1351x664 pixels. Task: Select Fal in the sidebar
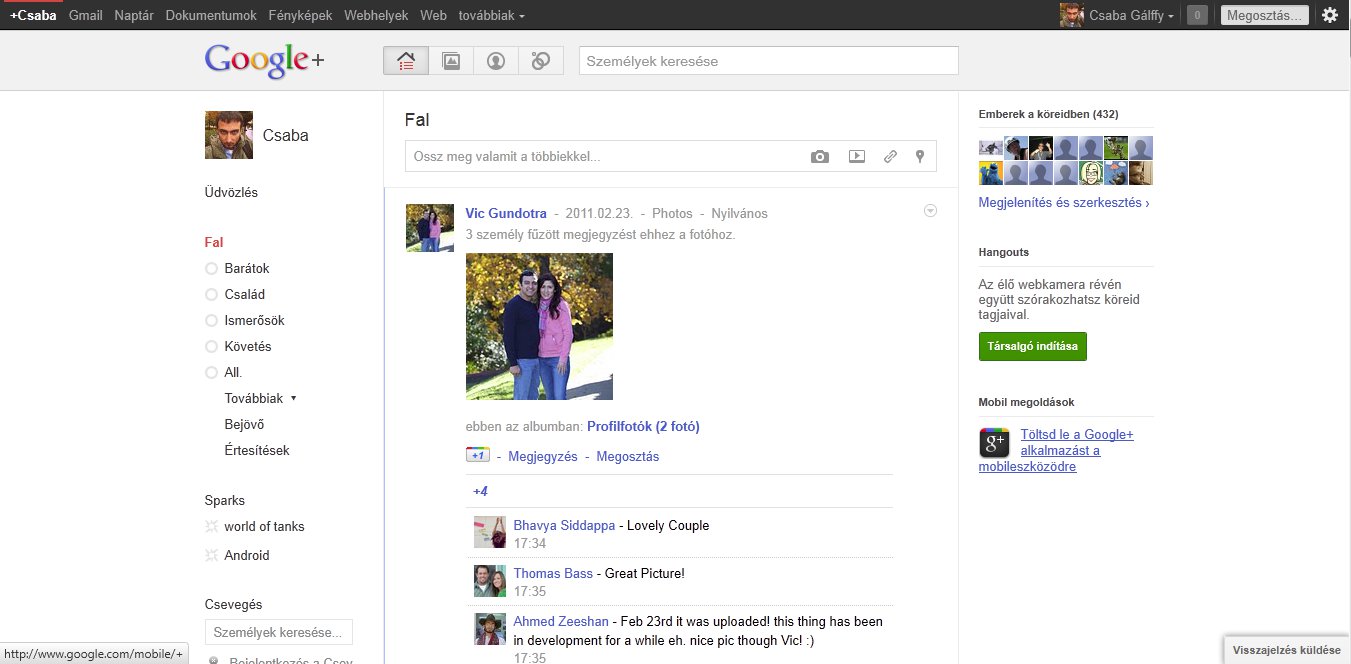click(214, 242)
